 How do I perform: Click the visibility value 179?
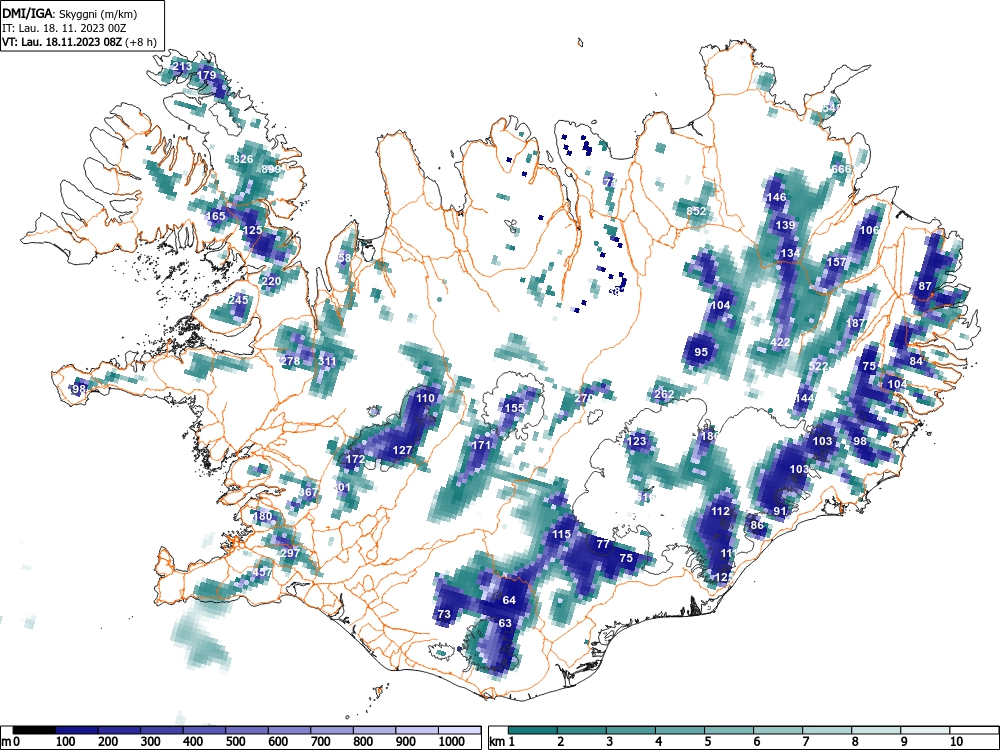[206, 75]
